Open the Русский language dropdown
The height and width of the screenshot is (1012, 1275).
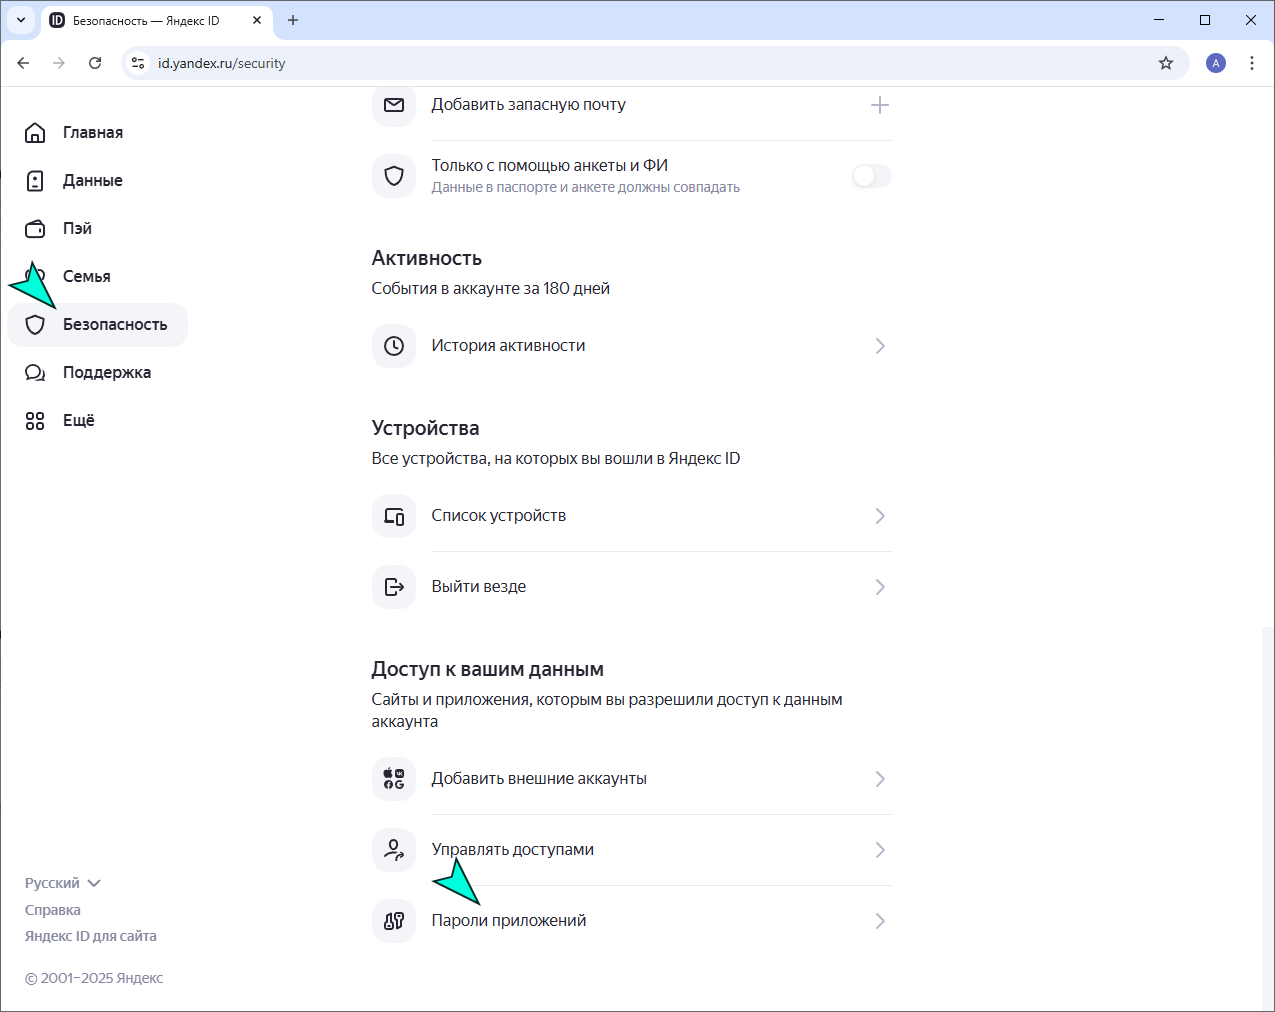pyautogui.click(x=63, y=882)
